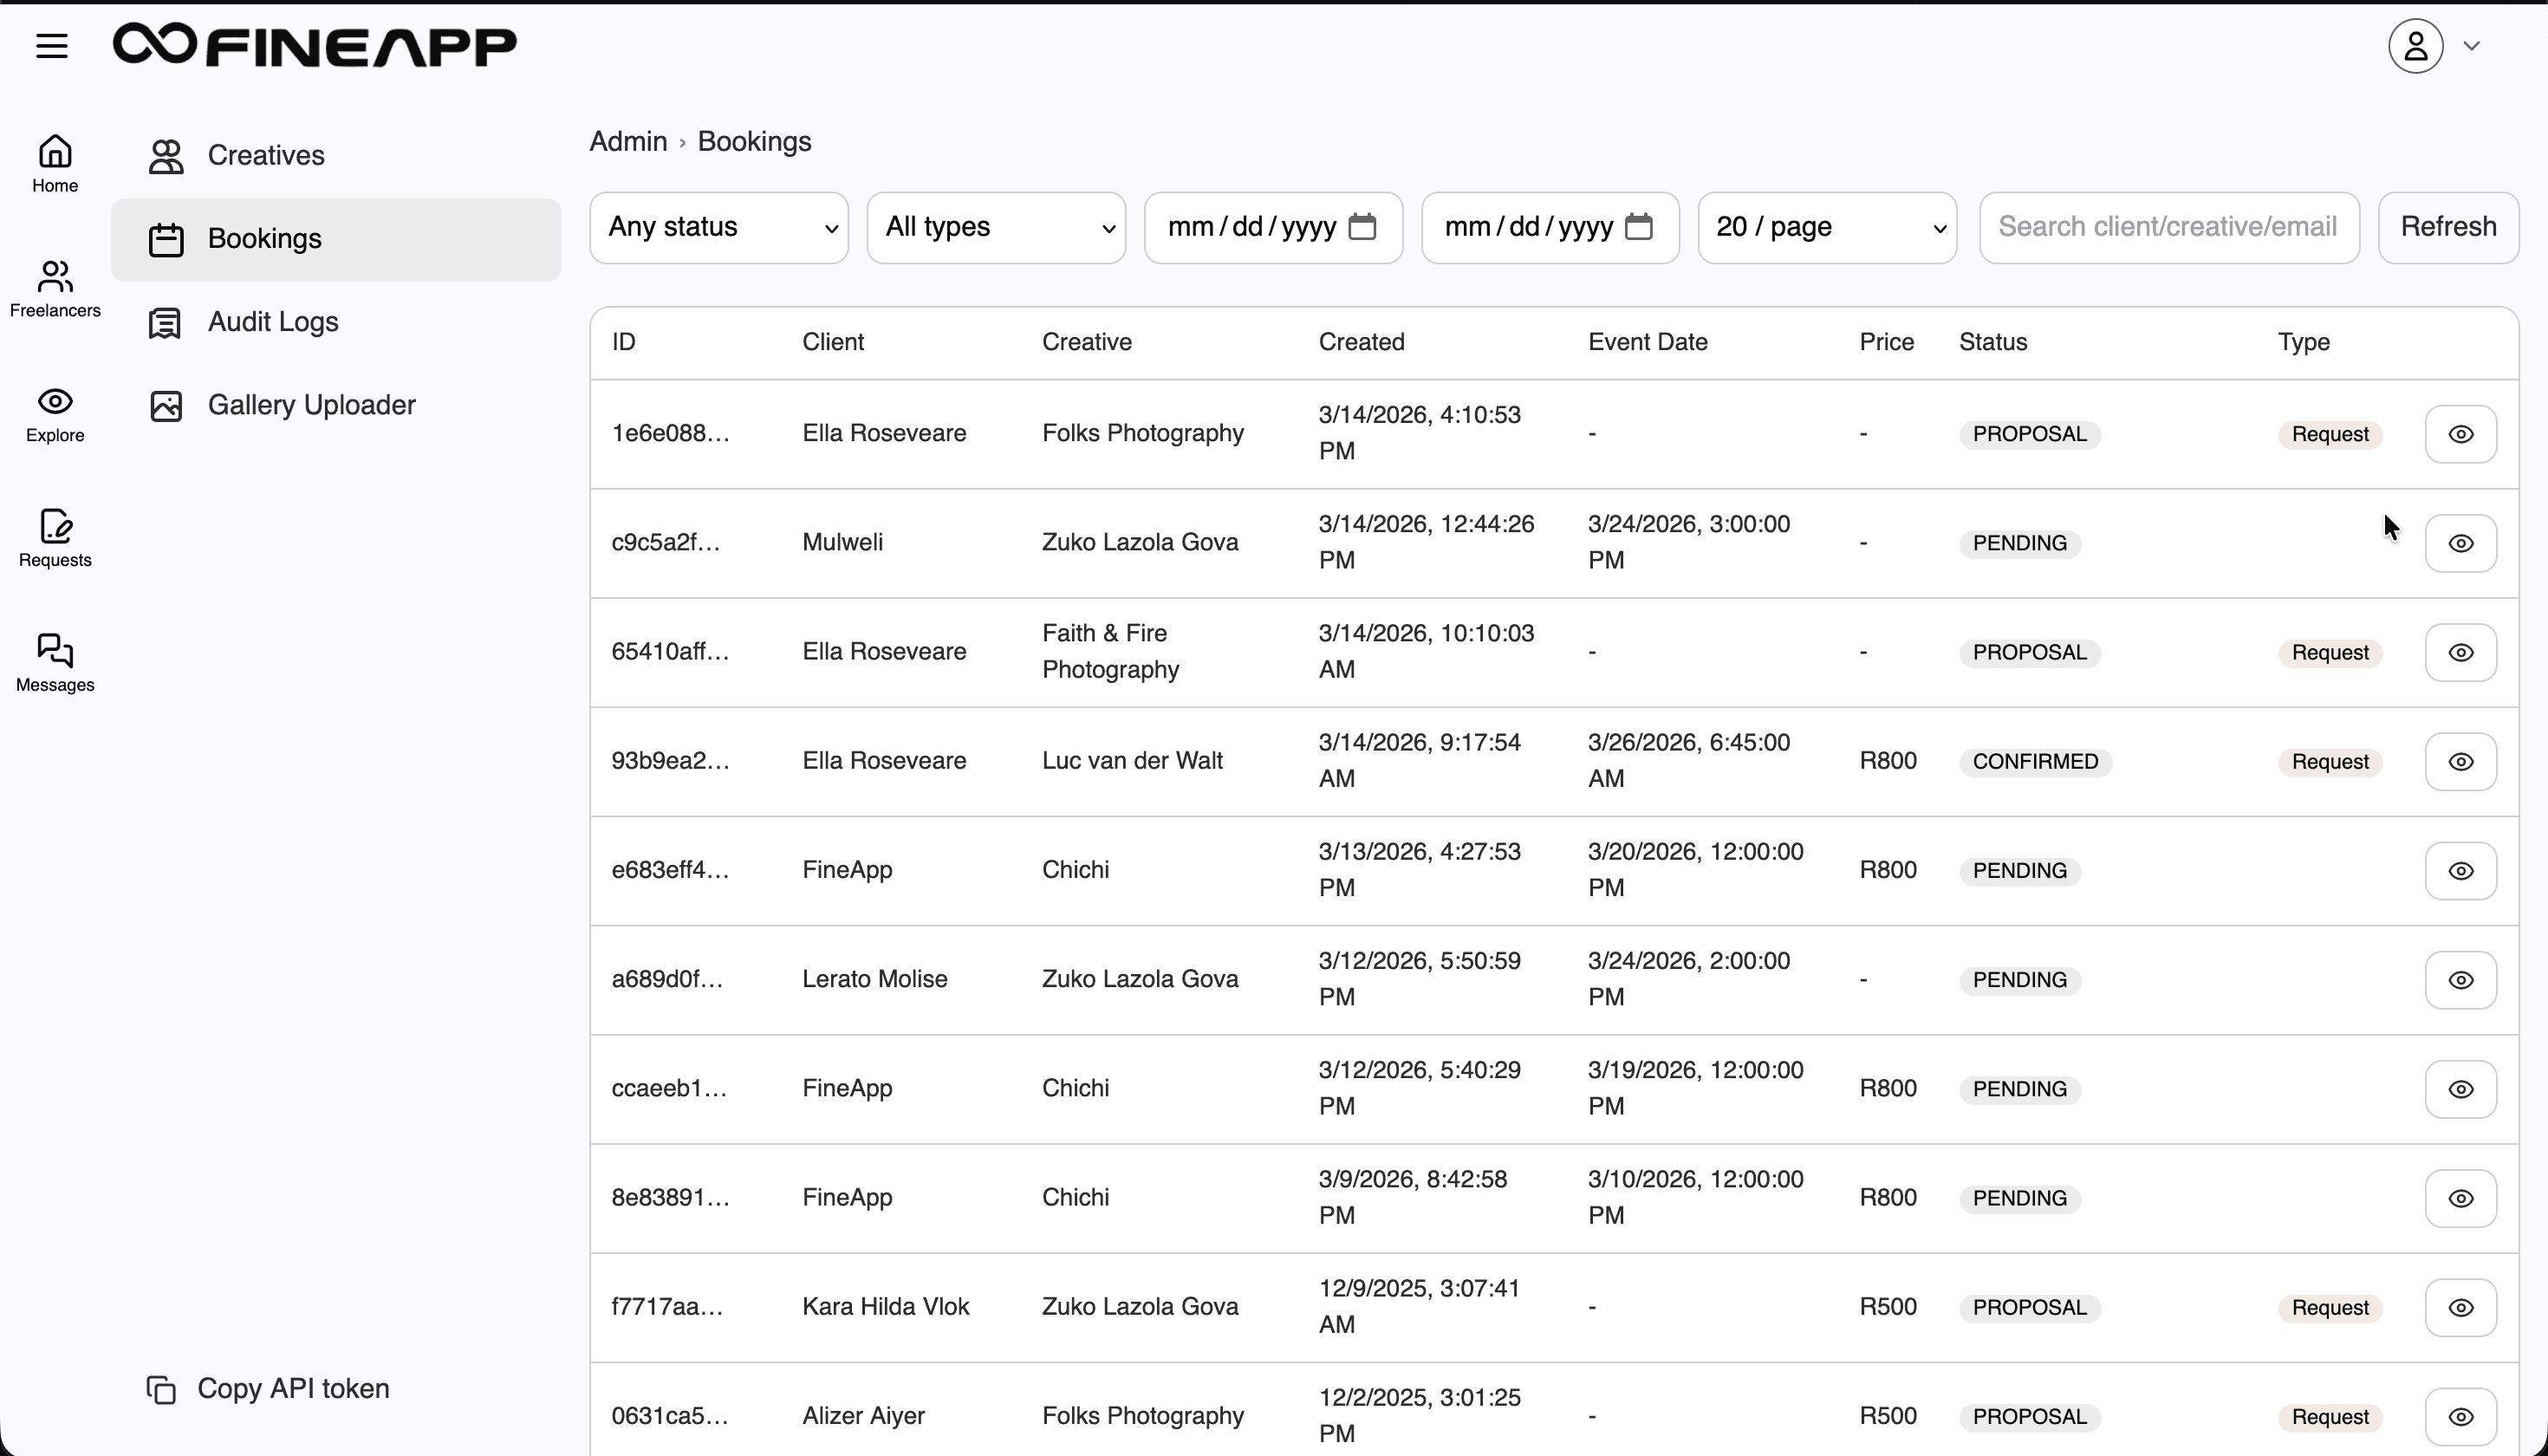Viewport: 2548px width, 1456px height.
Task: Click the search client/creative/email field
Action: [2168, 227]
